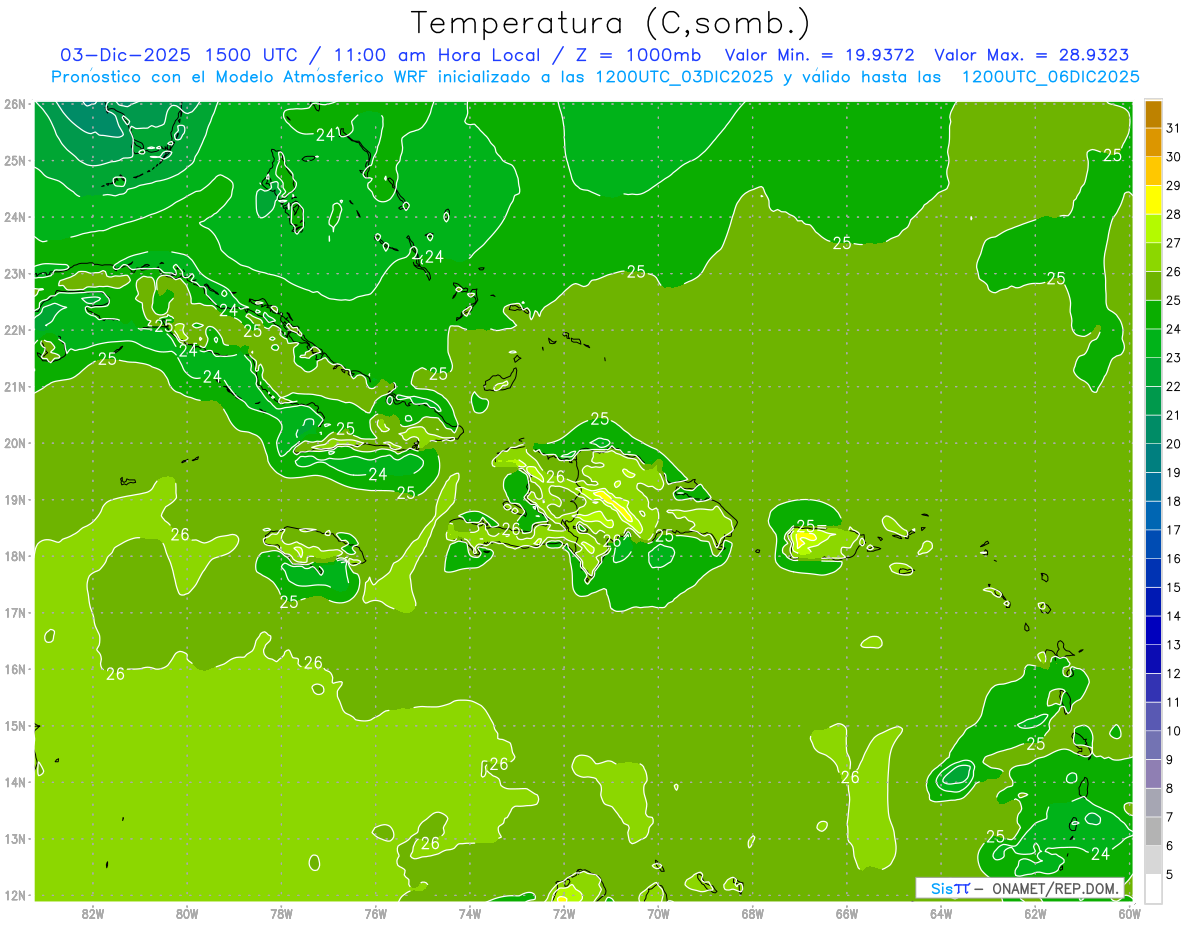Click color scale label "6"

(1169, 845)
